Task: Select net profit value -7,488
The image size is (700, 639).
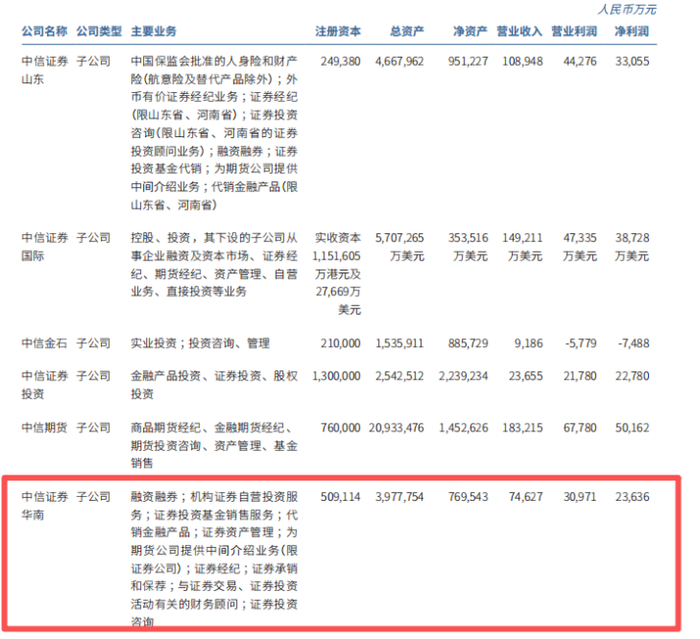Action: pyautogui.click(x=633, y=343)
